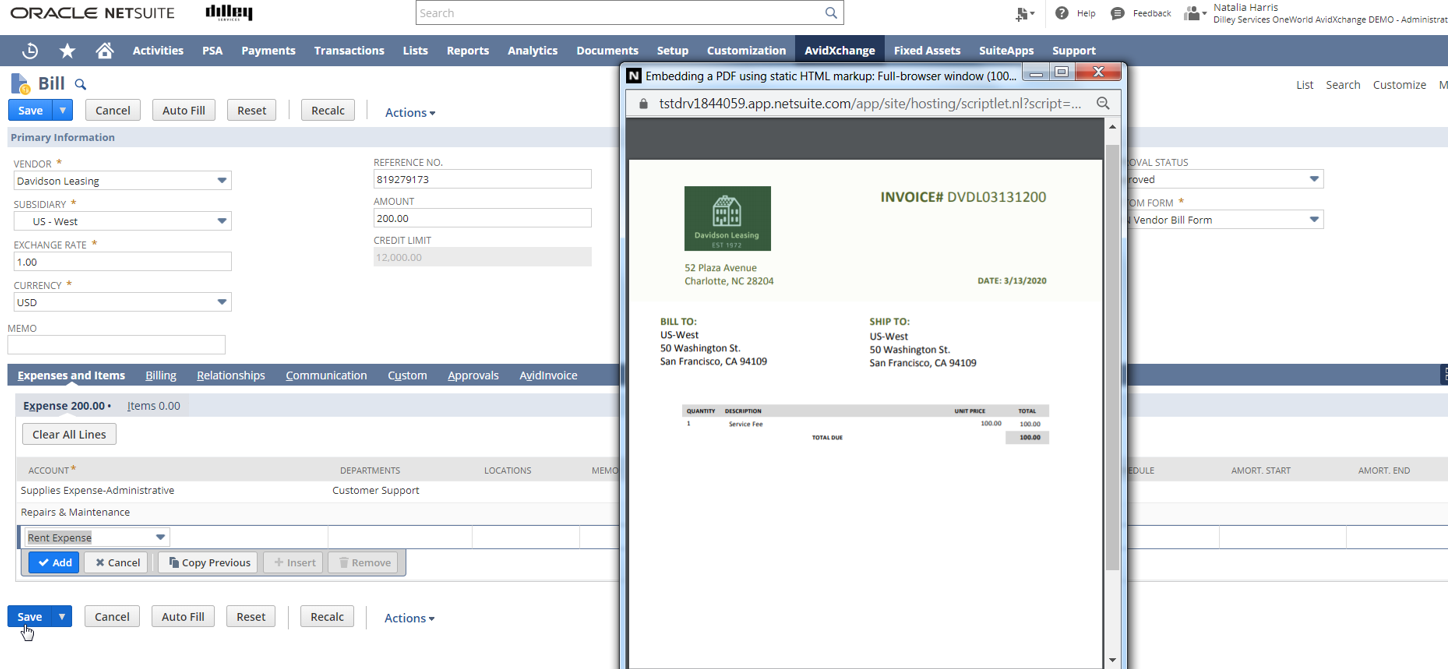Open the Create New icon in the header
Viewport: 1448px width, 669px height.
click(x=1024, y=13)
